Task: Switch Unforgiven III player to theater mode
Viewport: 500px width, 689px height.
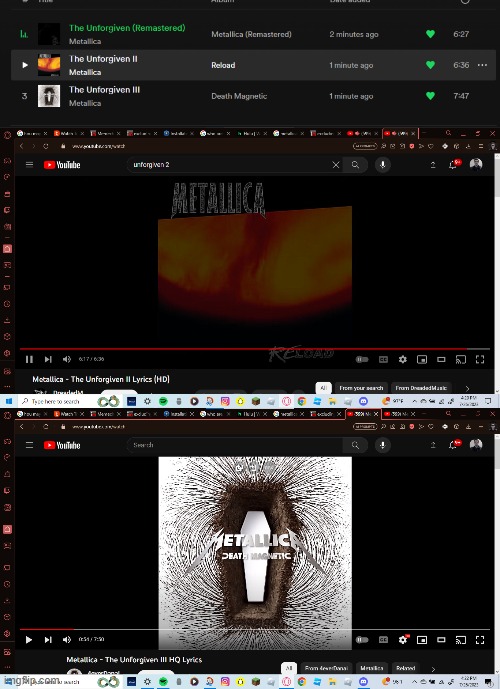Action: [441, 640]
